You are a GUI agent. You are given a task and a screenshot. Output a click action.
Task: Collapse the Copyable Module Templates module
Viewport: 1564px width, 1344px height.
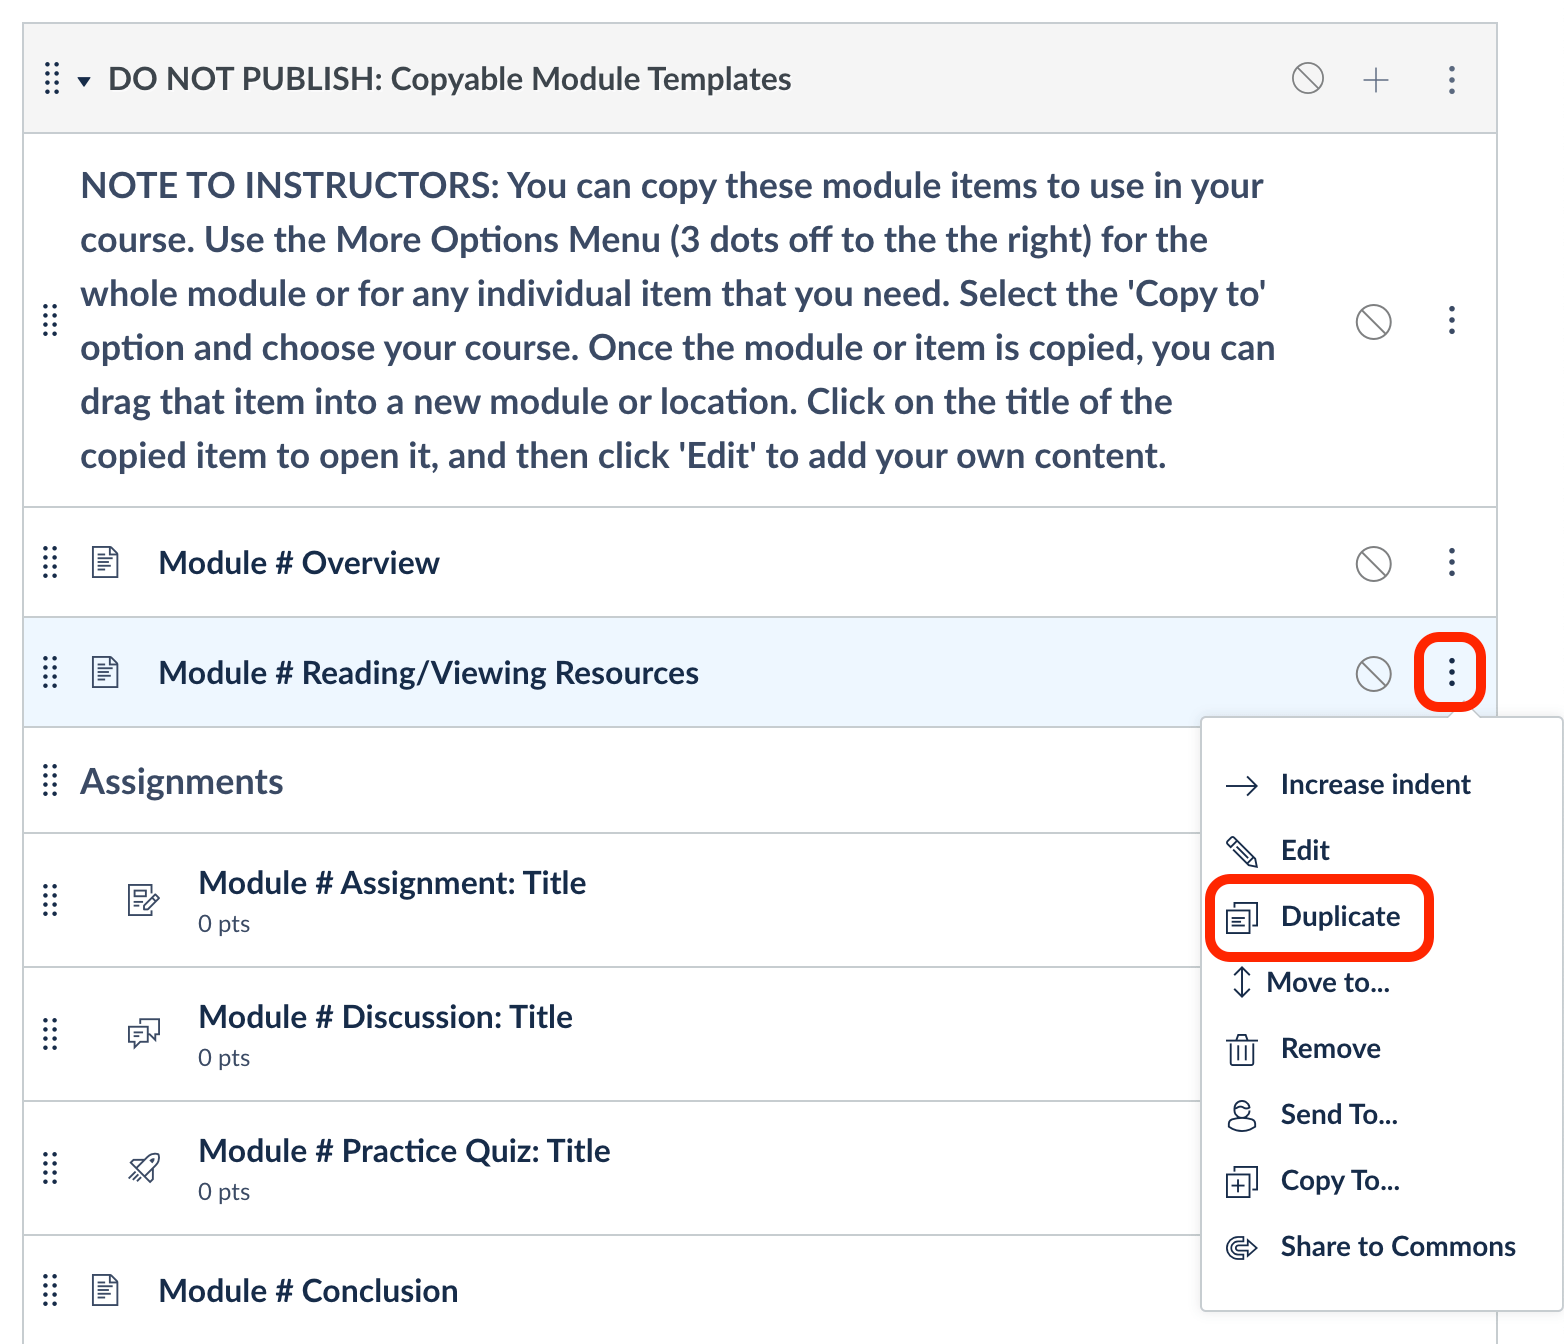pos(84,81)
